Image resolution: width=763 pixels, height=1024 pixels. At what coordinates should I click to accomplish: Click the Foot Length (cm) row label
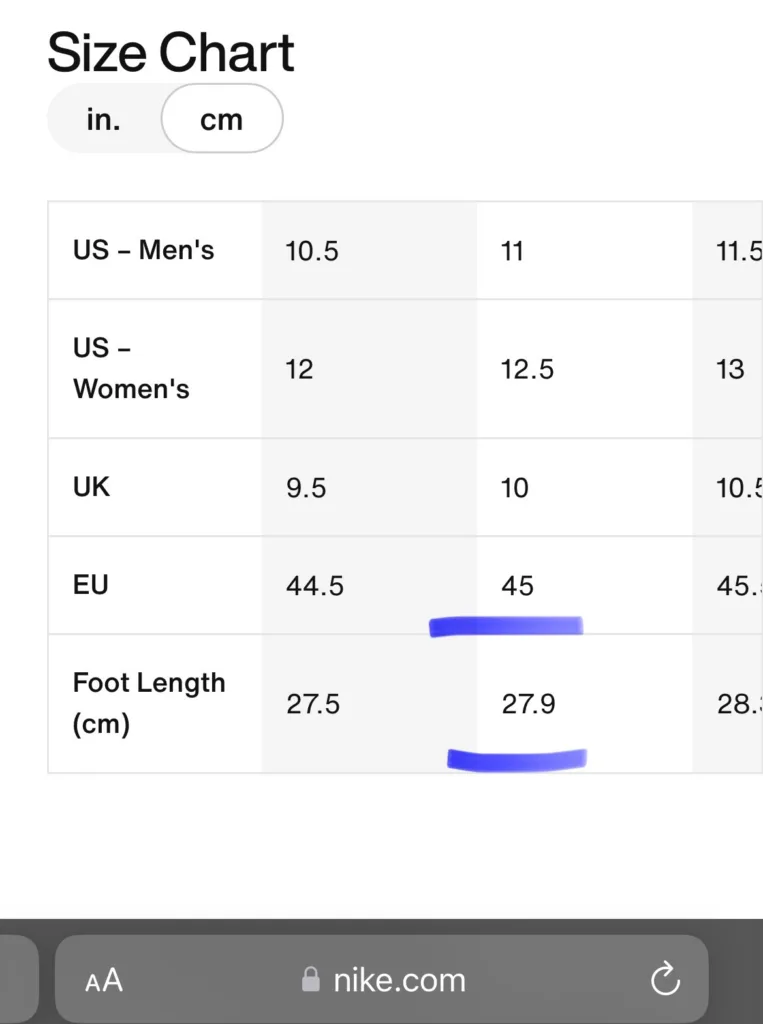(x=149, y=703)
